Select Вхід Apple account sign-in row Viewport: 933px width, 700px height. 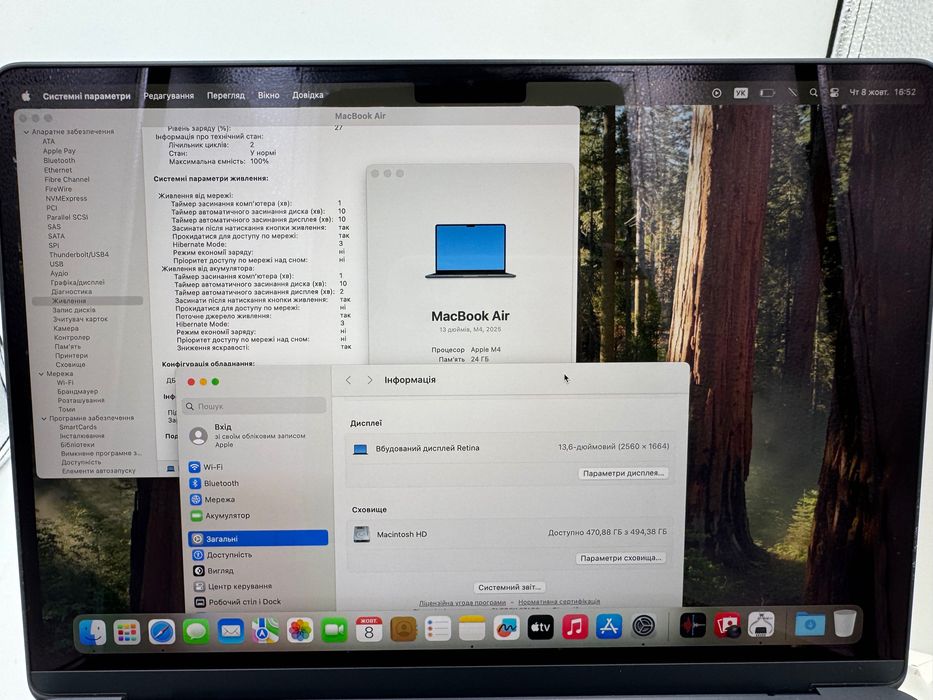click(x=255, y=436)
